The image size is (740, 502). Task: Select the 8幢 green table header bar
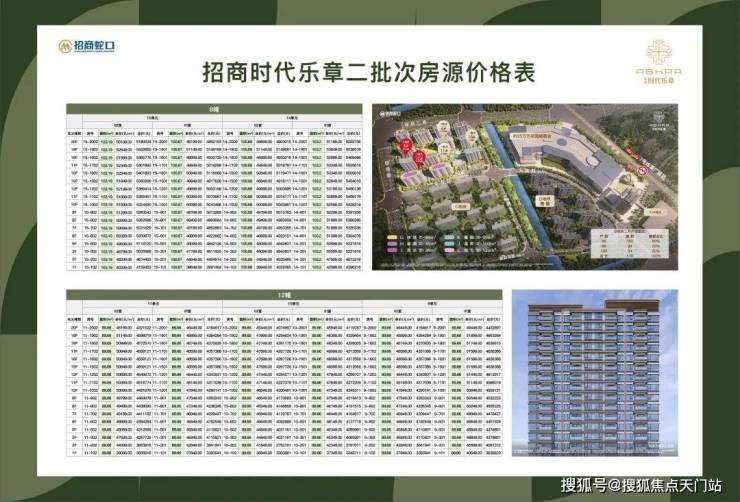tap(214, 109)
